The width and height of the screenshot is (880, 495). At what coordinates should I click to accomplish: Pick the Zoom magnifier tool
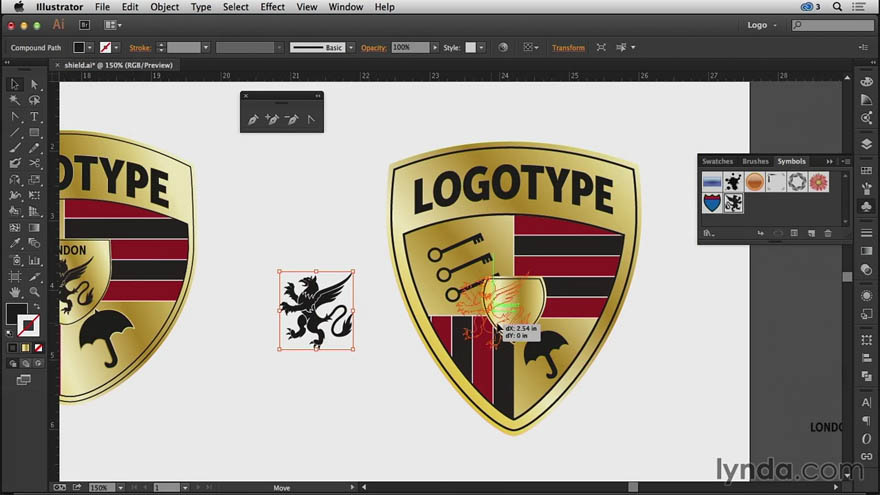pyautogui.click(x=34, y=291)
